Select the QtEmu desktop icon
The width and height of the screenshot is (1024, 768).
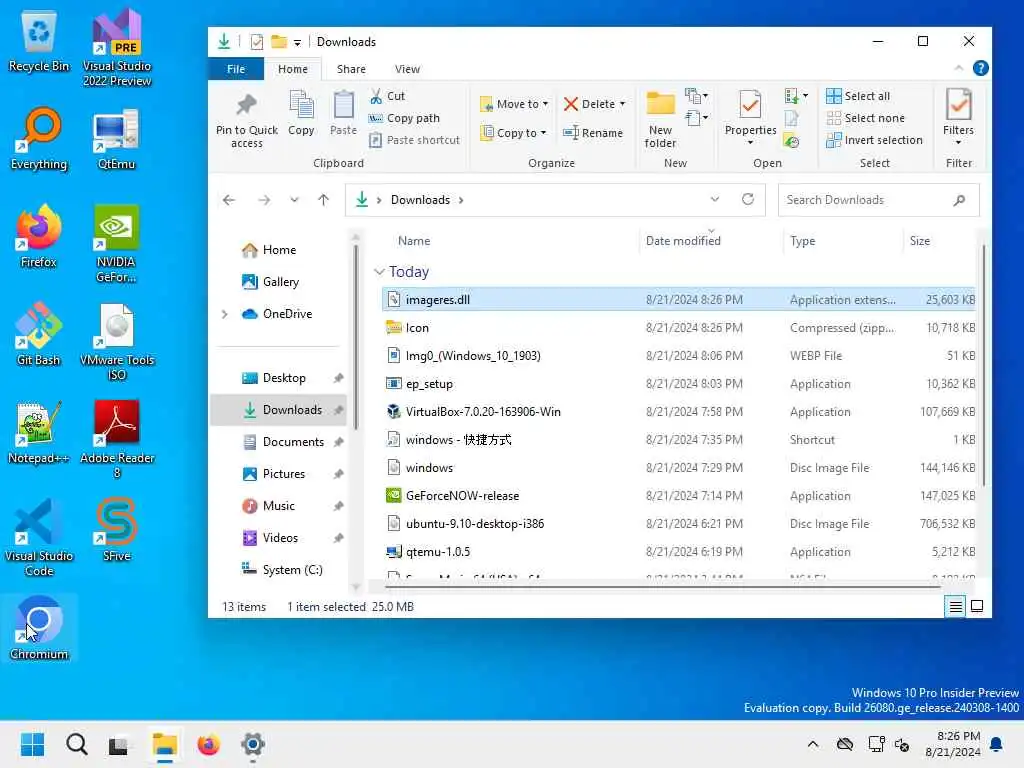[116, 138]
